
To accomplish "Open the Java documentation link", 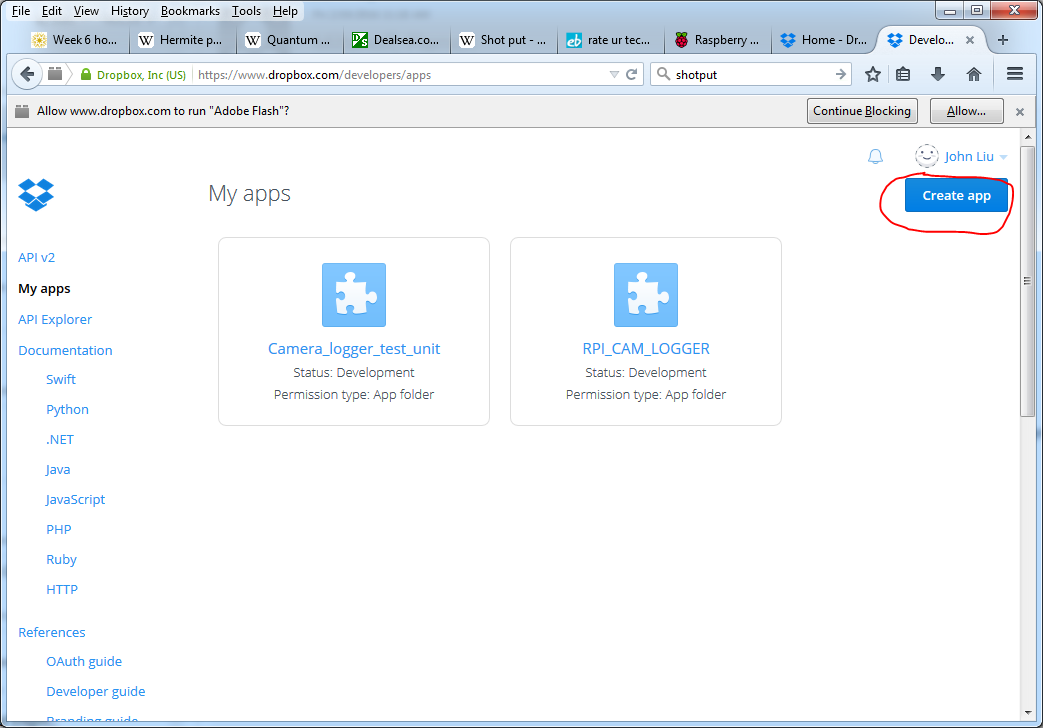I will click(x=58, y=470).
